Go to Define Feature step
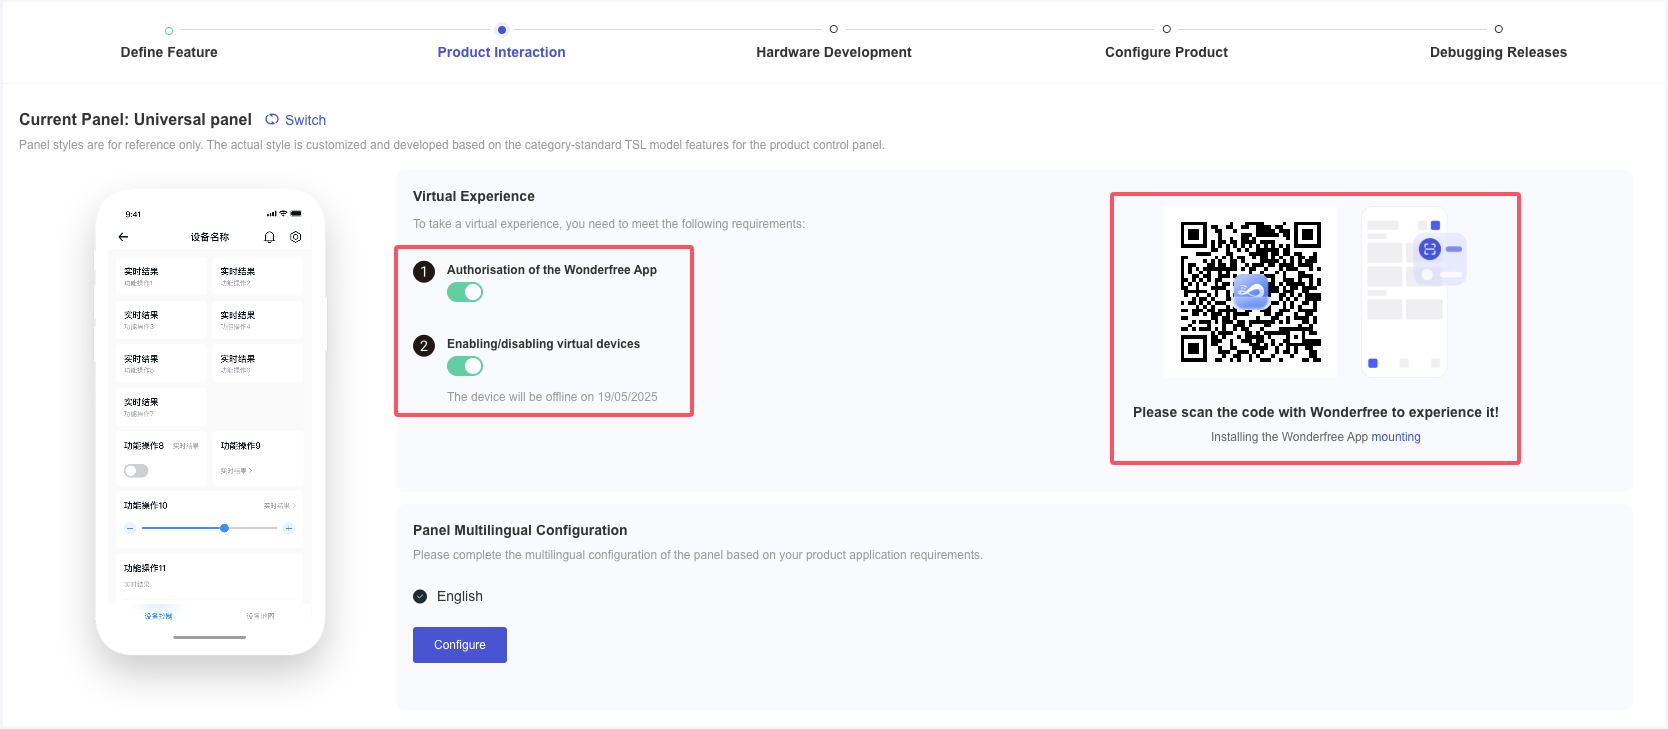Viewport: 1668px width, 729px height. (x=169, y=52)
